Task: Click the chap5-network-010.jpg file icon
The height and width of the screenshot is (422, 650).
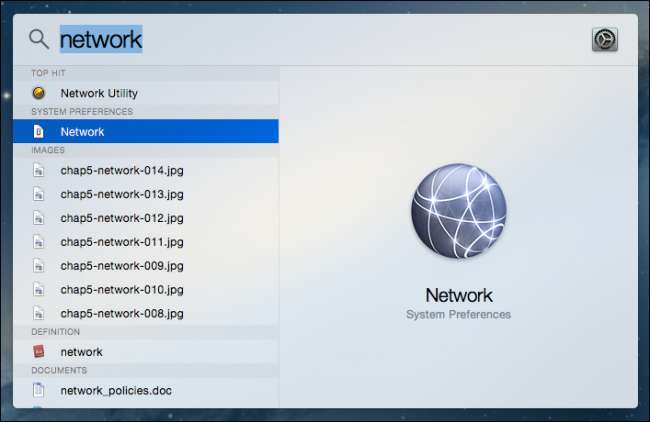Action: pyautogui.click(x=39, y=289)
